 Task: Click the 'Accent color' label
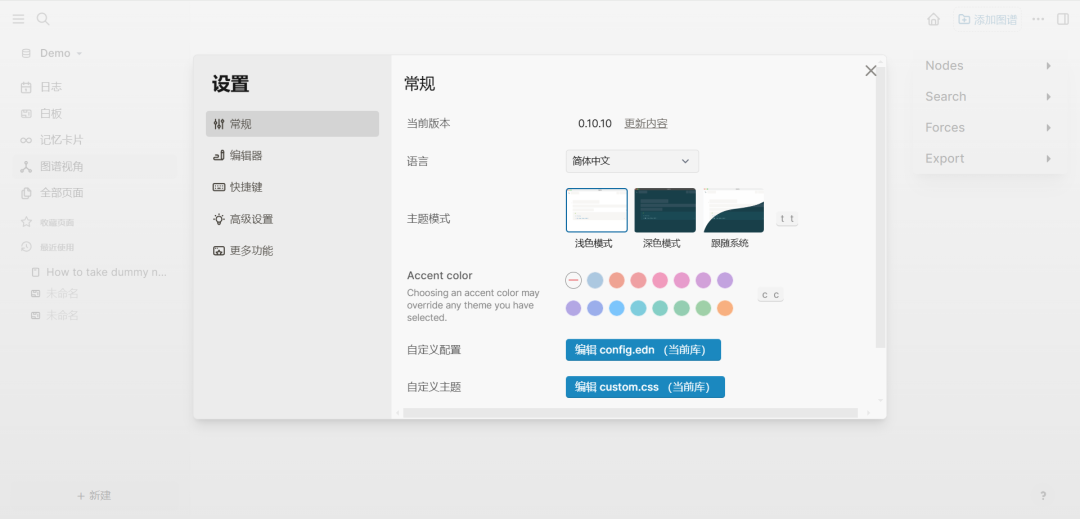click(439, 275)
